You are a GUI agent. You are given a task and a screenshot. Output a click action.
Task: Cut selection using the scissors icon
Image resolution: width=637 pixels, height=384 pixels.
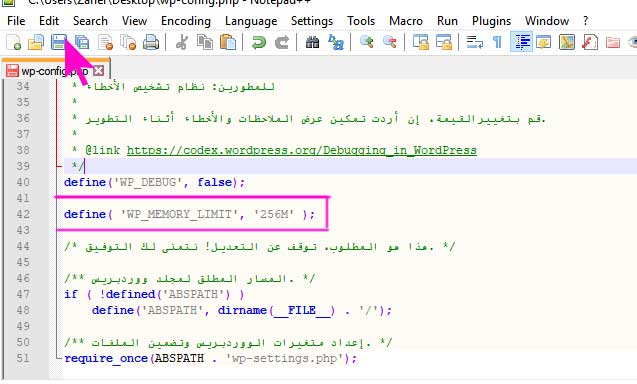click(182, 42)
